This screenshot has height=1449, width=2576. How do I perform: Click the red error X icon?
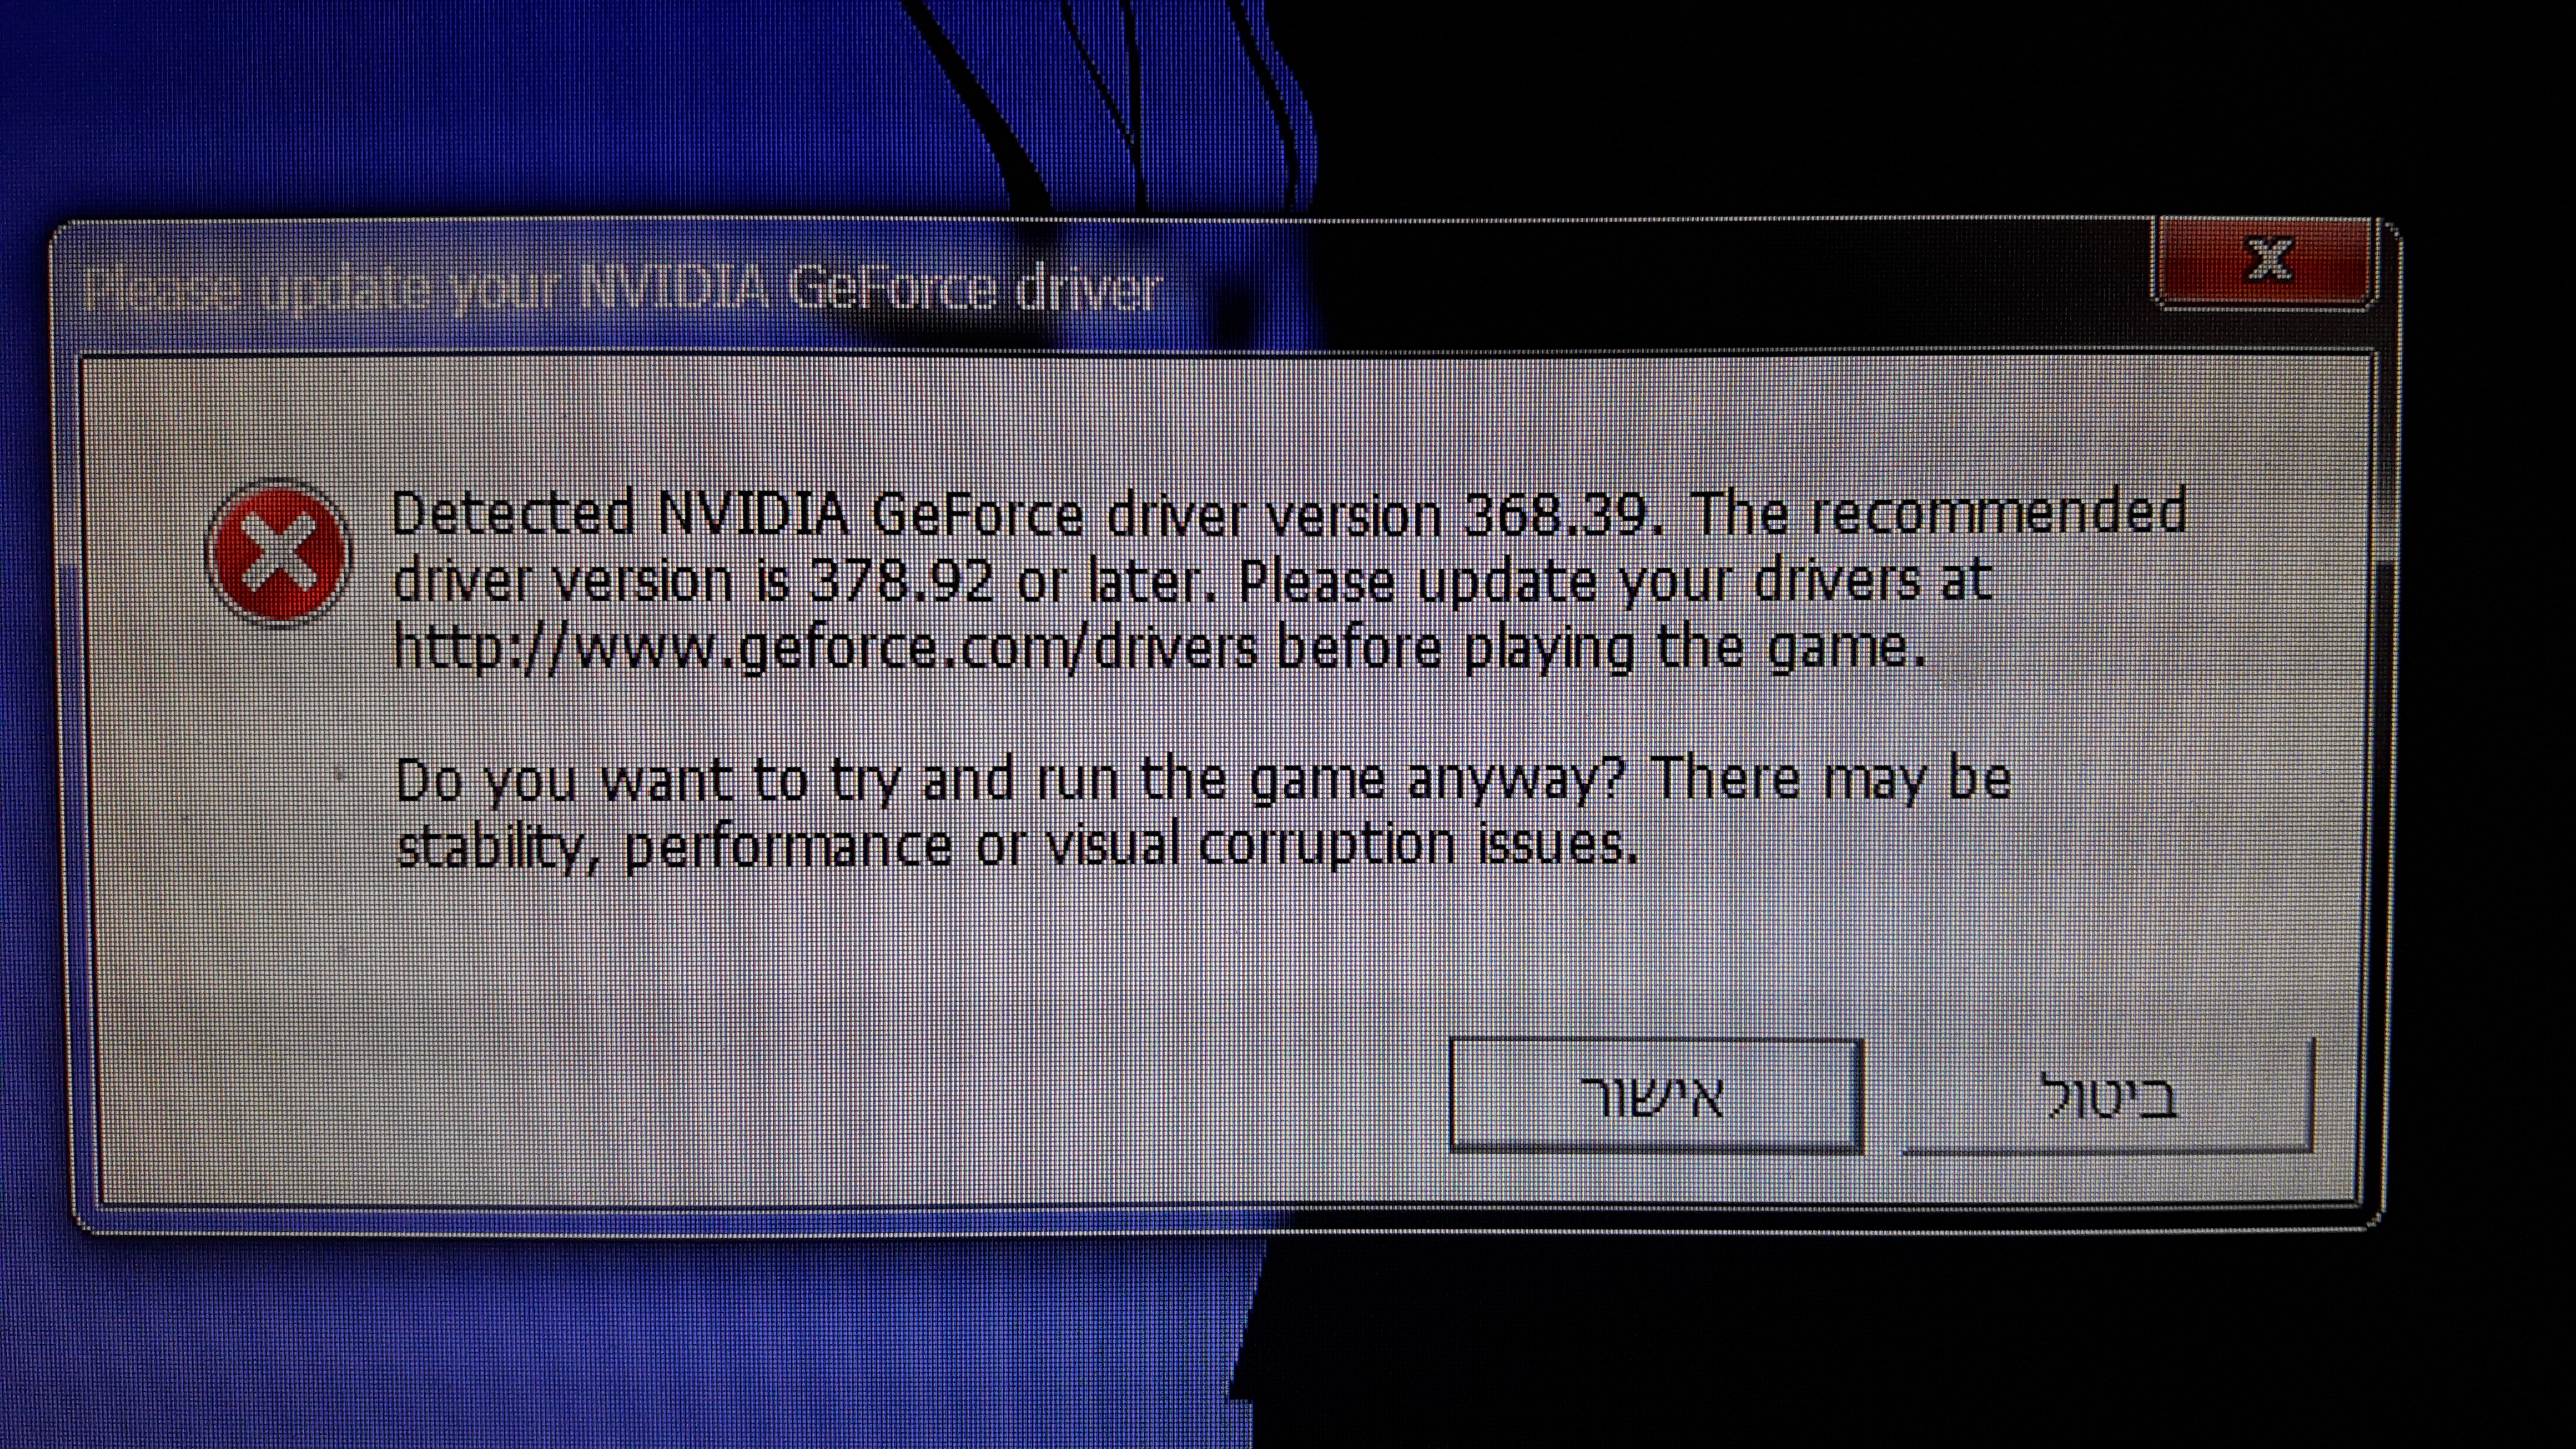coord(278,553)
